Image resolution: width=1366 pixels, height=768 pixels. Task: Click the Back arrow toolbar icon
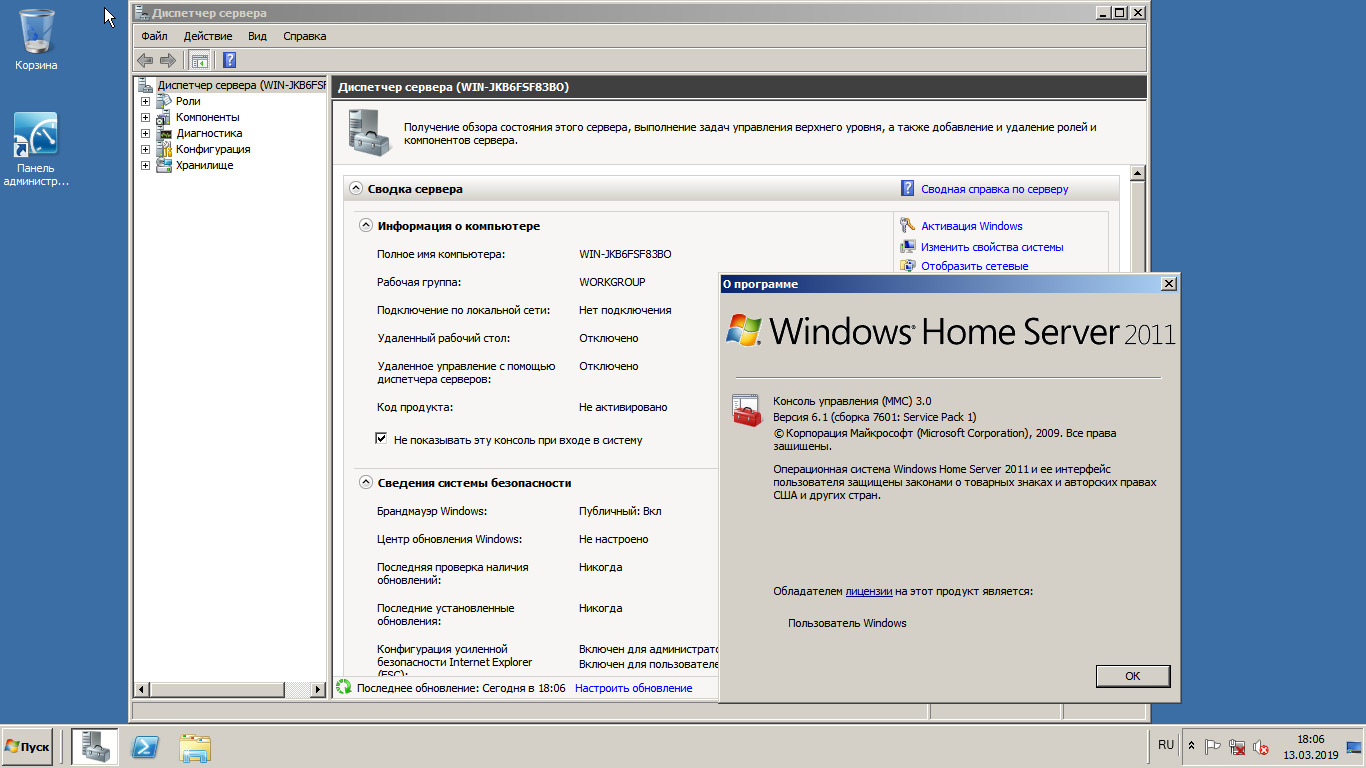(145, 60)
